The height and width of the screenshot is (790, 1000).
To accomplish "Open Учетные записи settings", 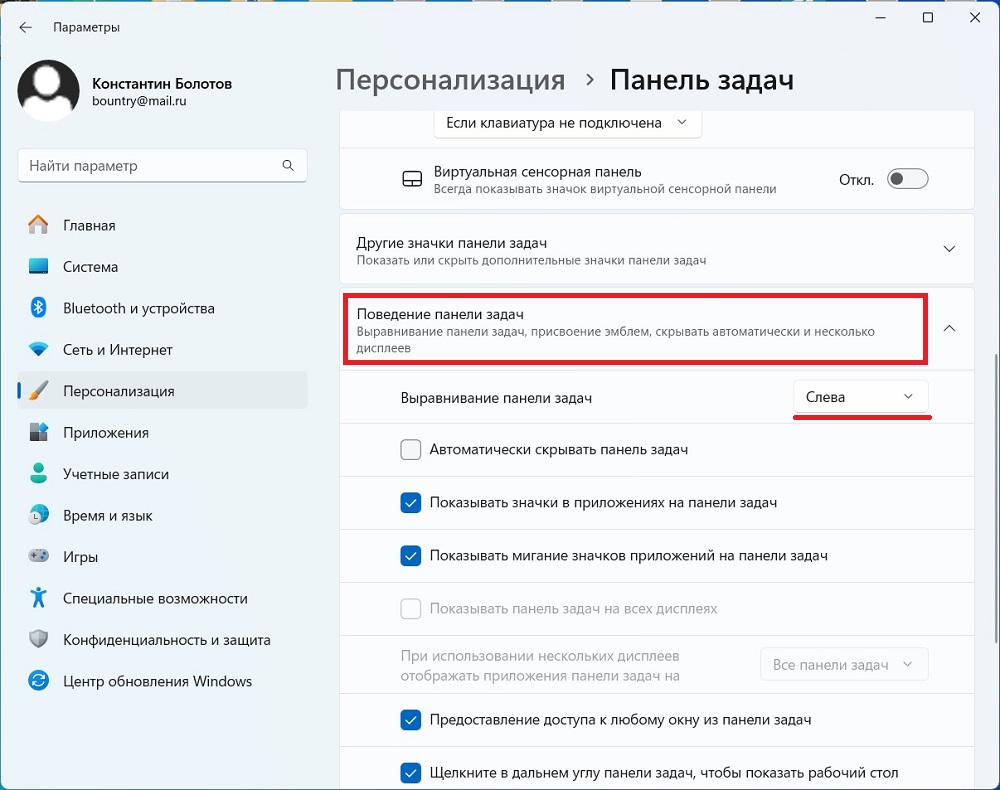I will [163, 474].
